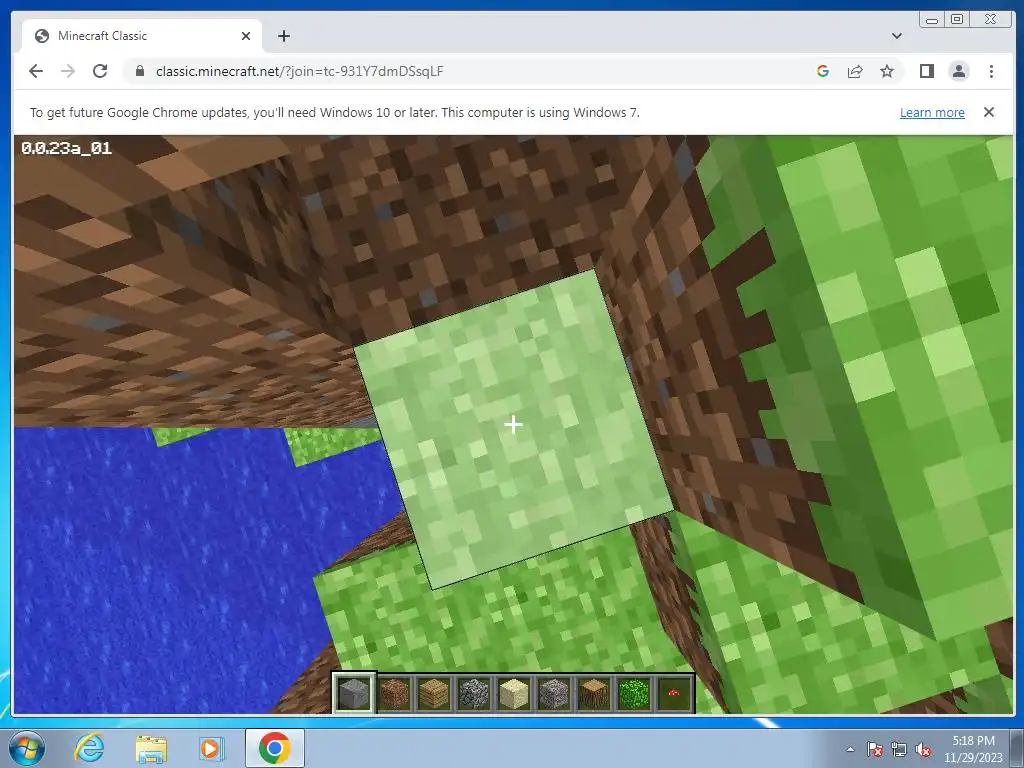Select the cobblestone block in hotbar
1024x768 pixels.
tap(474, 693)
